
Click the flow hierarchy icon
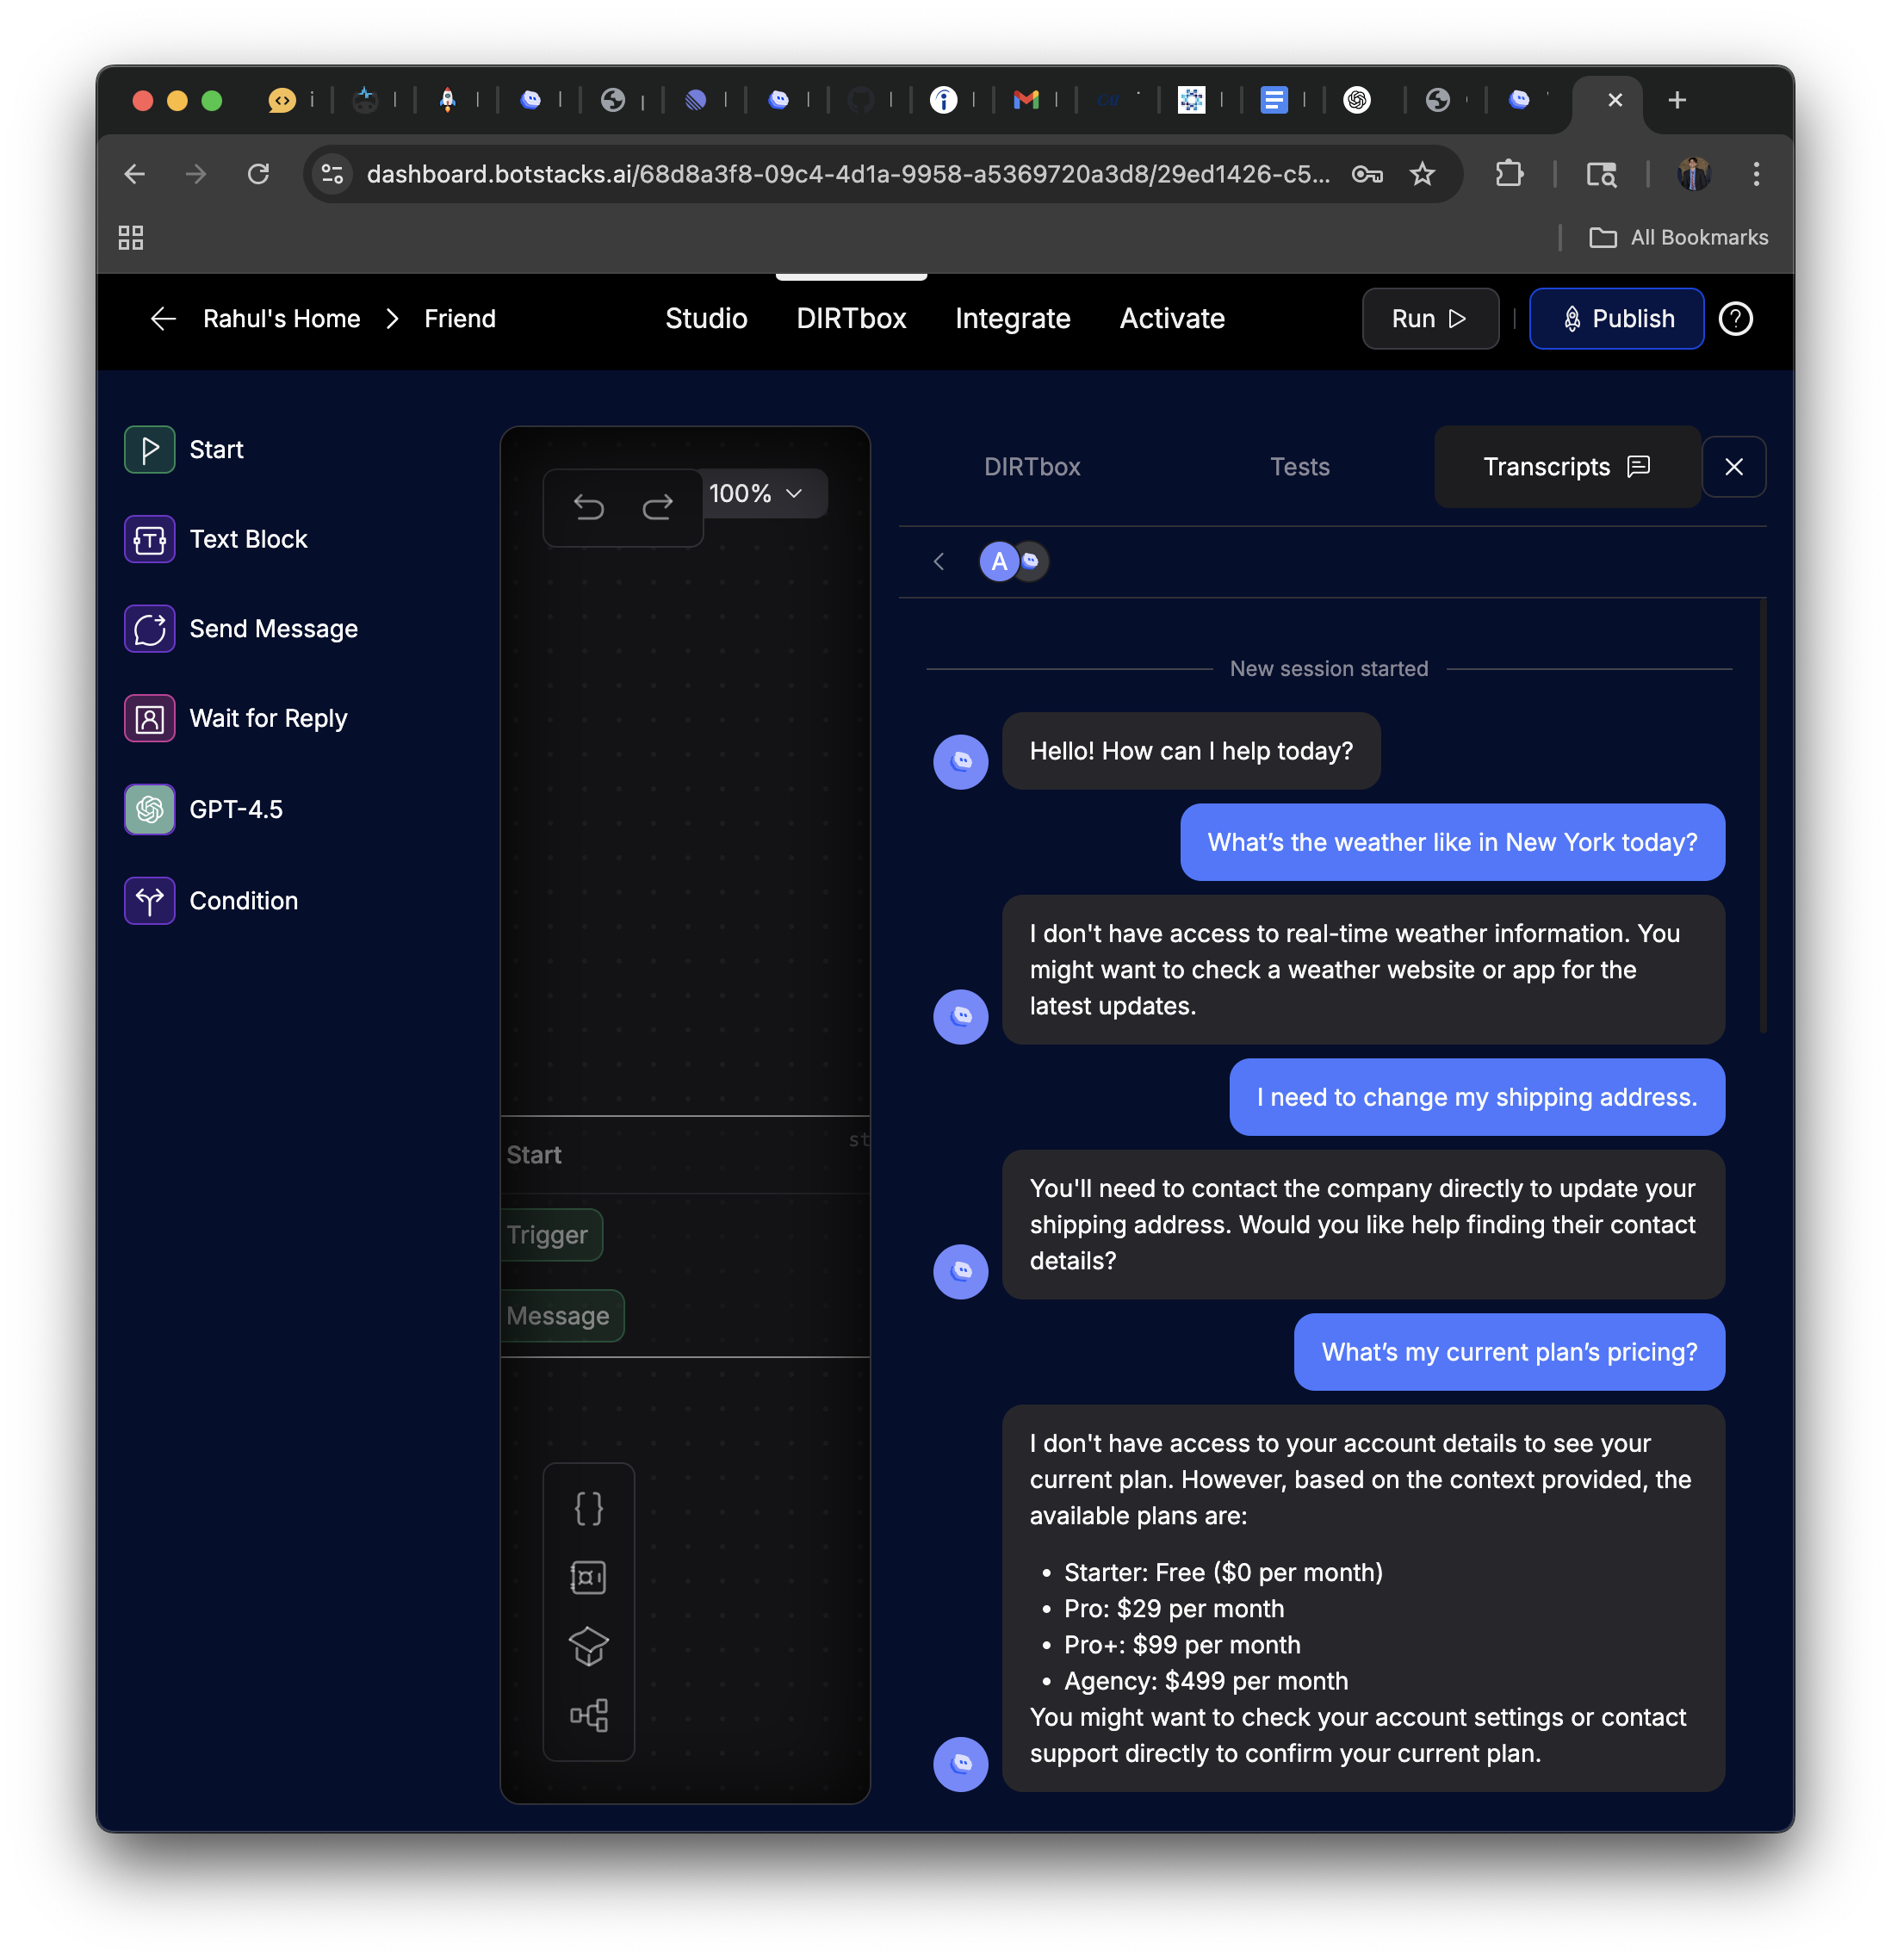point(588,1715)
